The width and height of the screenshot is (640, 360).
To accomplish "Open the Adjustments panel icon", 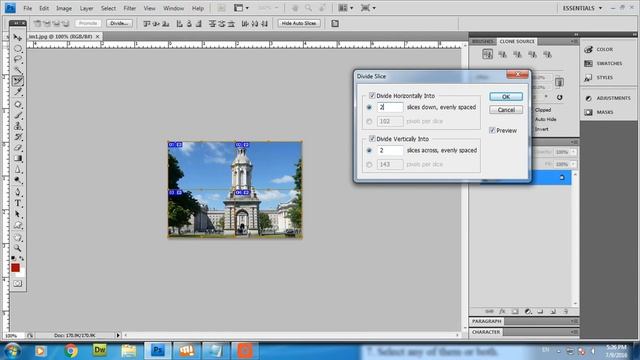I will tap(588, 98).
